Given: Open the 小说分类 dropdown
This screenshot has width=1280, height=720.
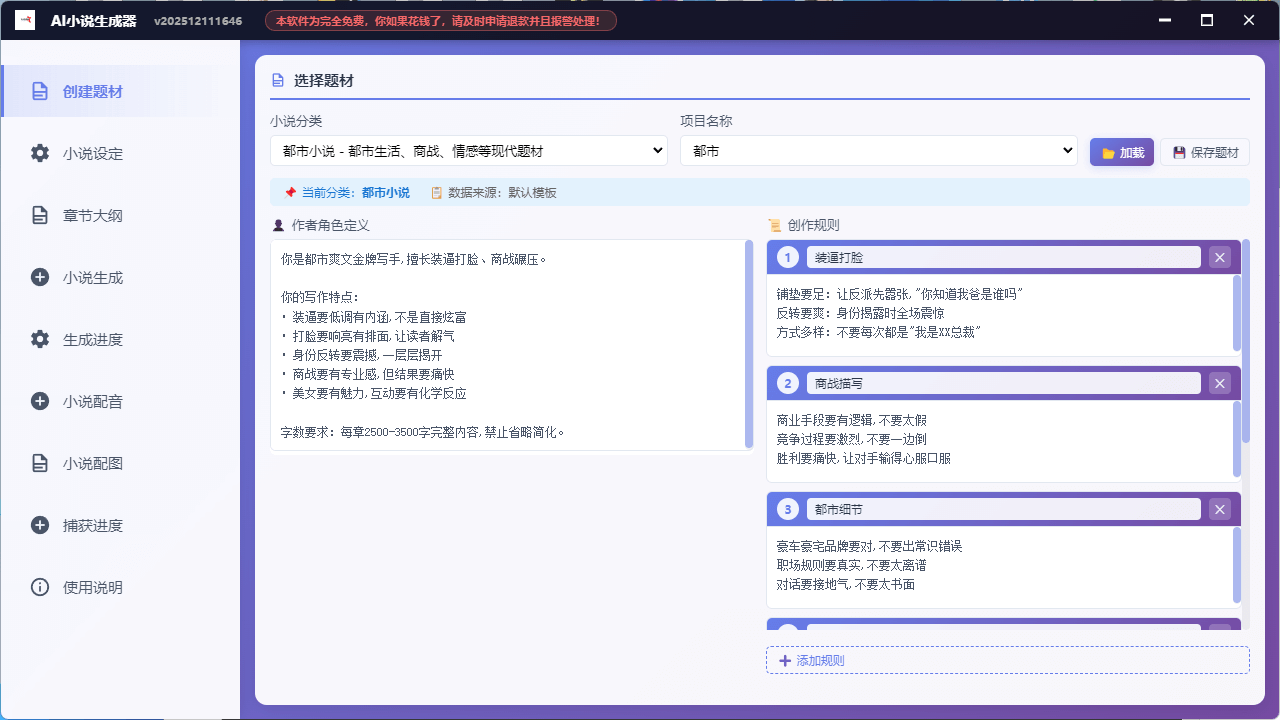Looking at the screenshot, I should (468, 150).
